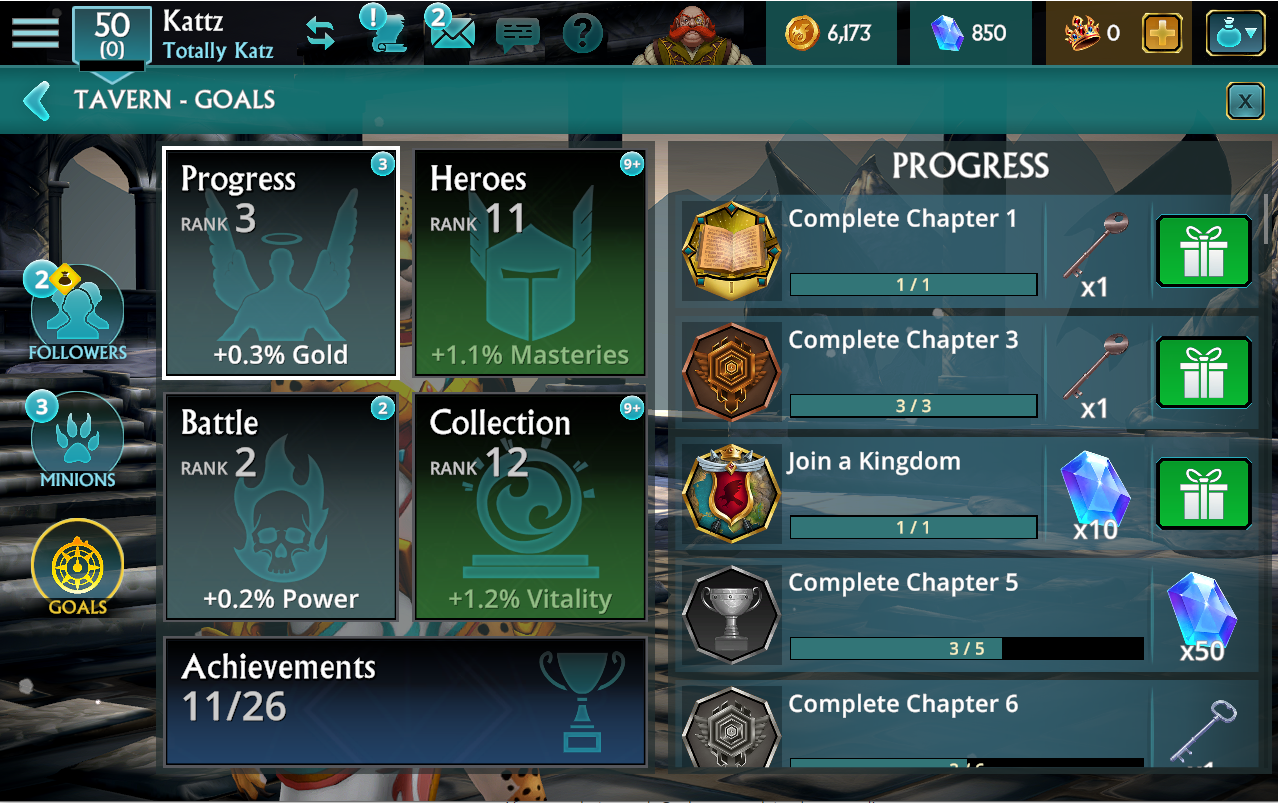1278x803 pixels.
Task: Open the Achievements 11/26 panel
Action: pyautogui.click(x=406, y=702)
